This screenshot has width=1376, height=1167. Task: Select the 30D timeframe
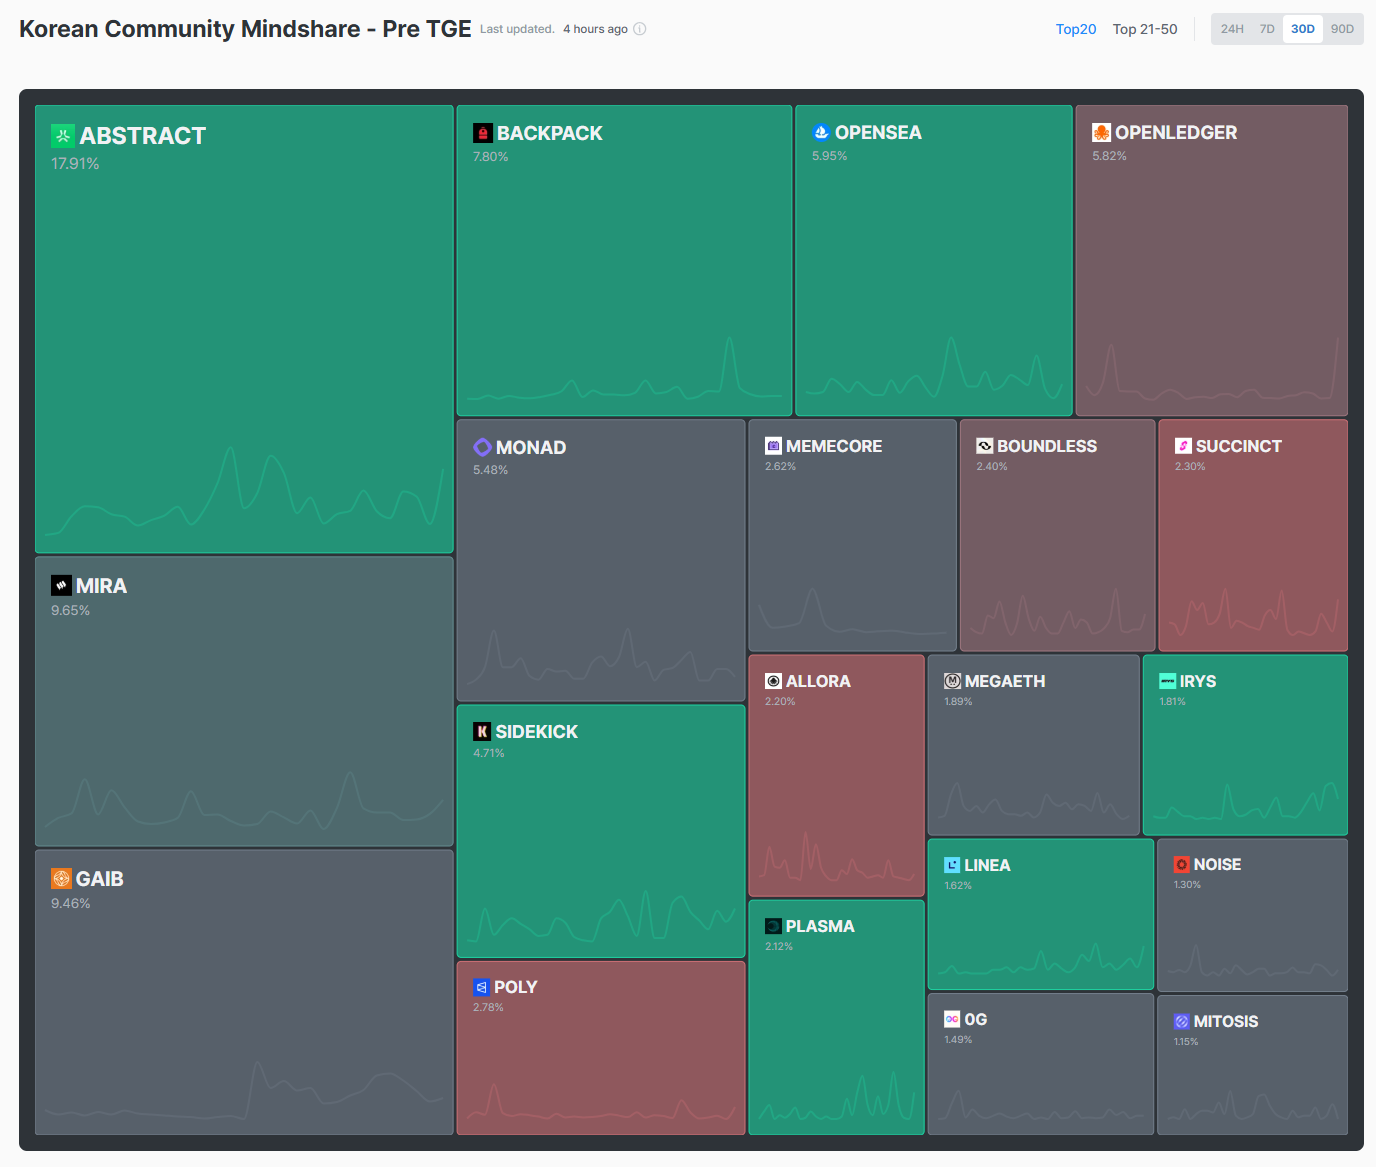pos(1303,29)
